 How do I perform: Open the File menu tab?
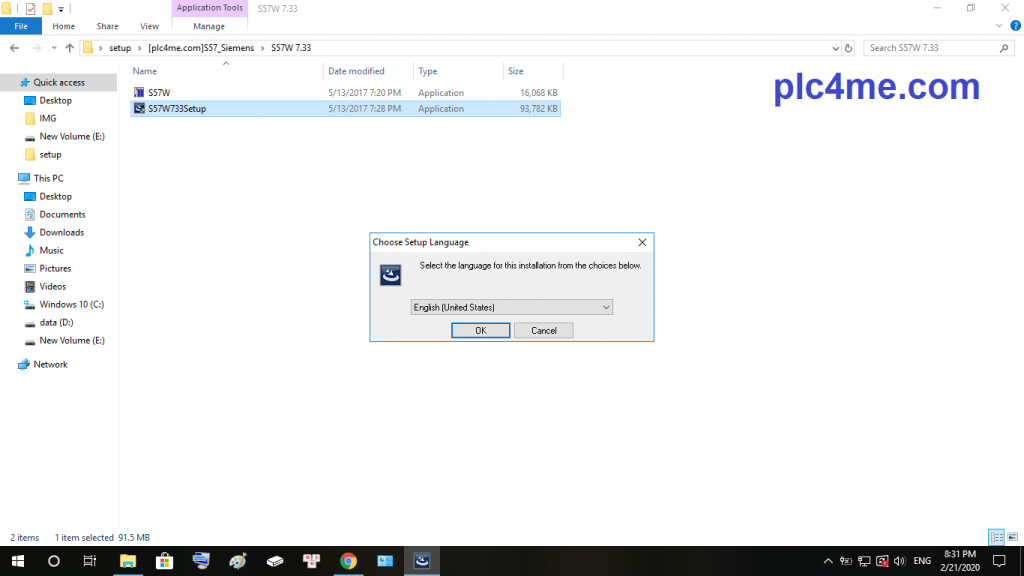click(x=21, y=26)
